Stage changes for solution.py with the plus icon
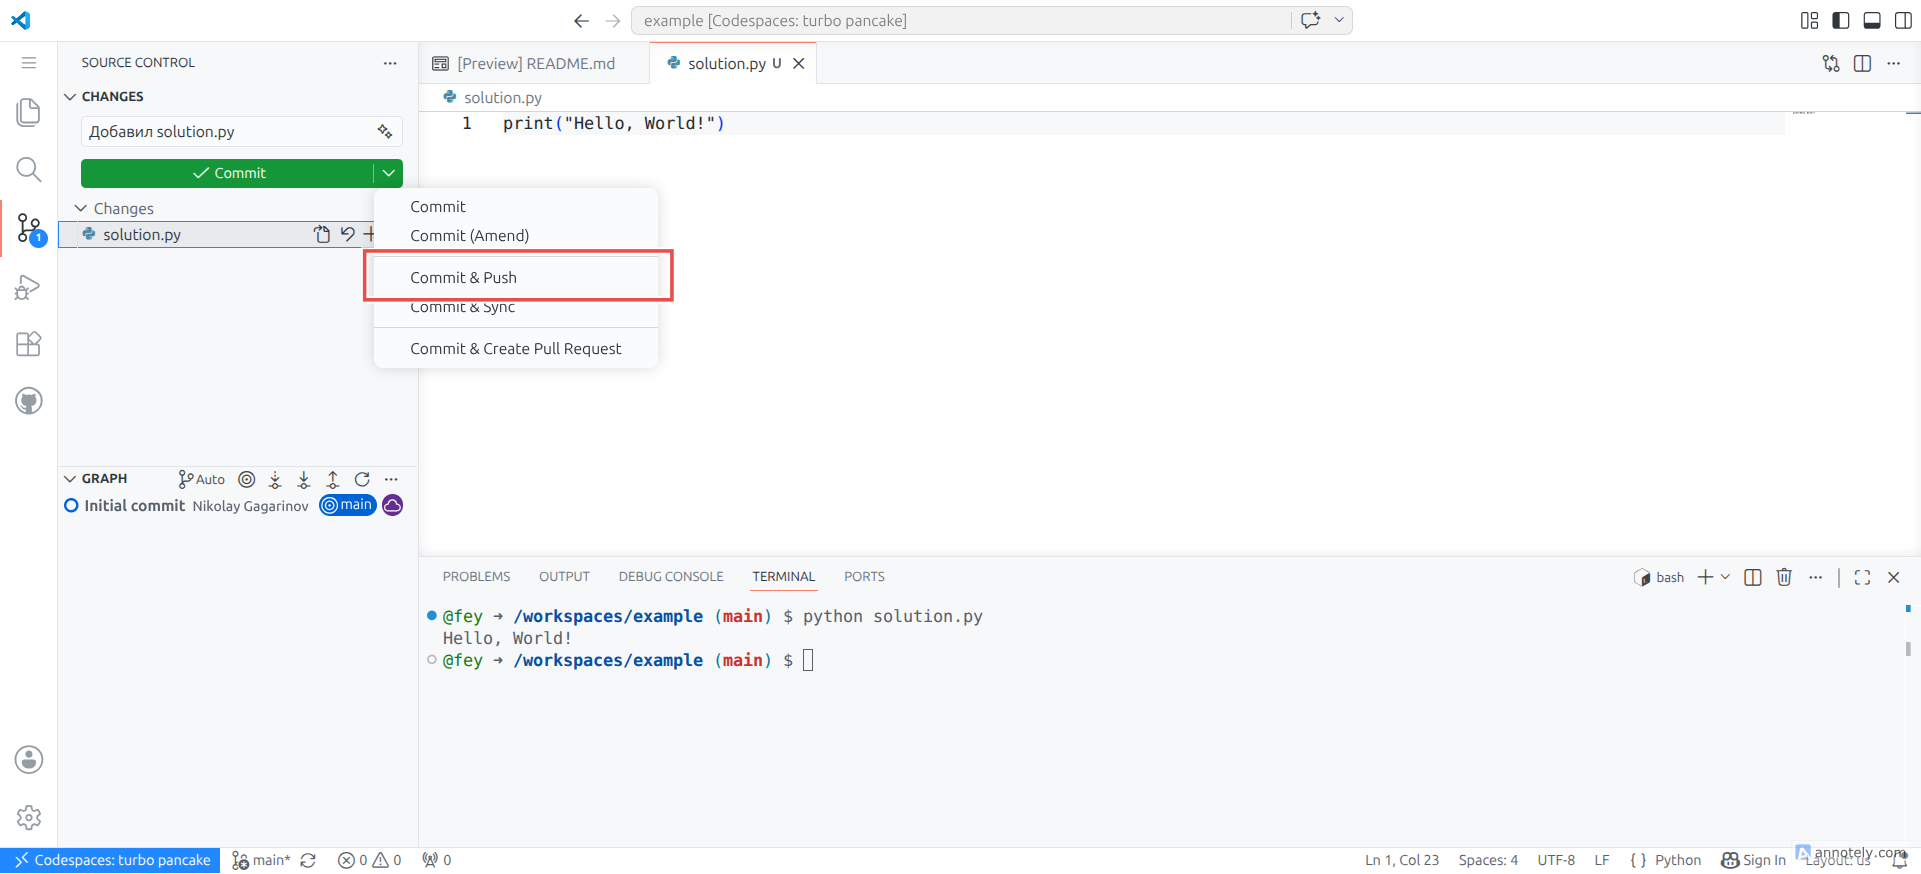 tap(369, 234)
